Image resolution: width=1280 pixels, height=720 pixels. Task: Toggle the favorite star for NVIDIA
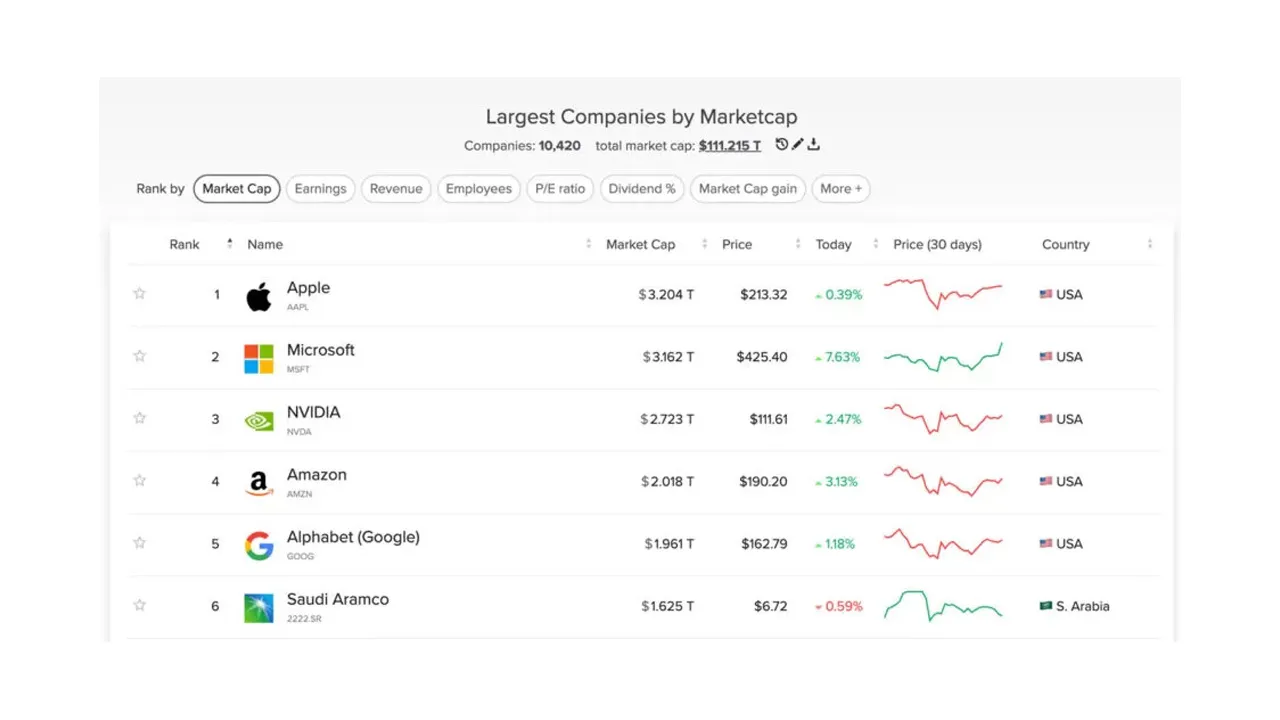click(140, 418)
